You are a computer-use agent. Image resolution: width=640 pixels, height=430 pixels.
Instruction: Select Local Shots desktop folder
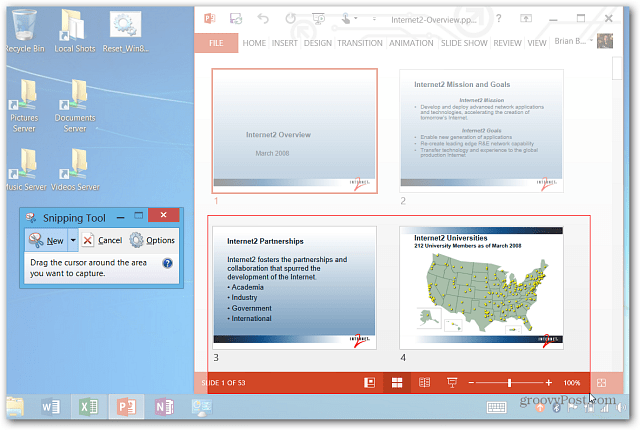coord(75,31)
